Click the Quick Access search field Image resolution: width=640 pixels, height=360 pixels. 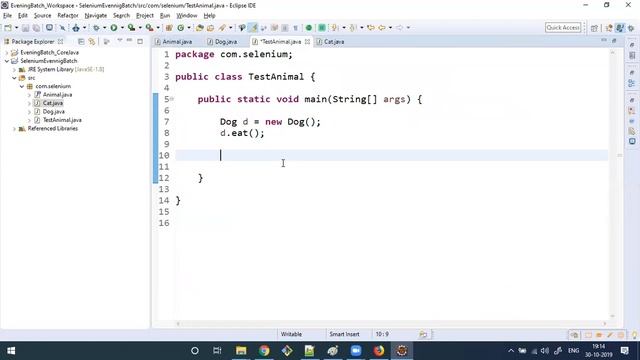pyautogui.click(x=563, y=27)
